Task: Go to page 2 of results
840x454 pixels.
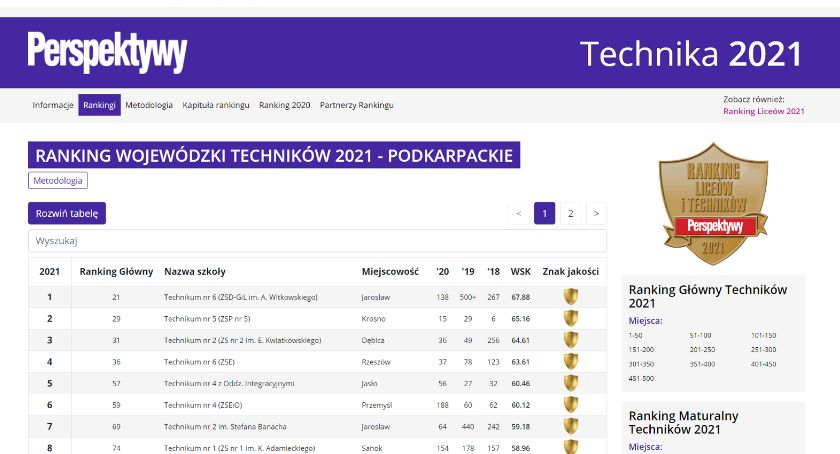Action: (570, 213)
